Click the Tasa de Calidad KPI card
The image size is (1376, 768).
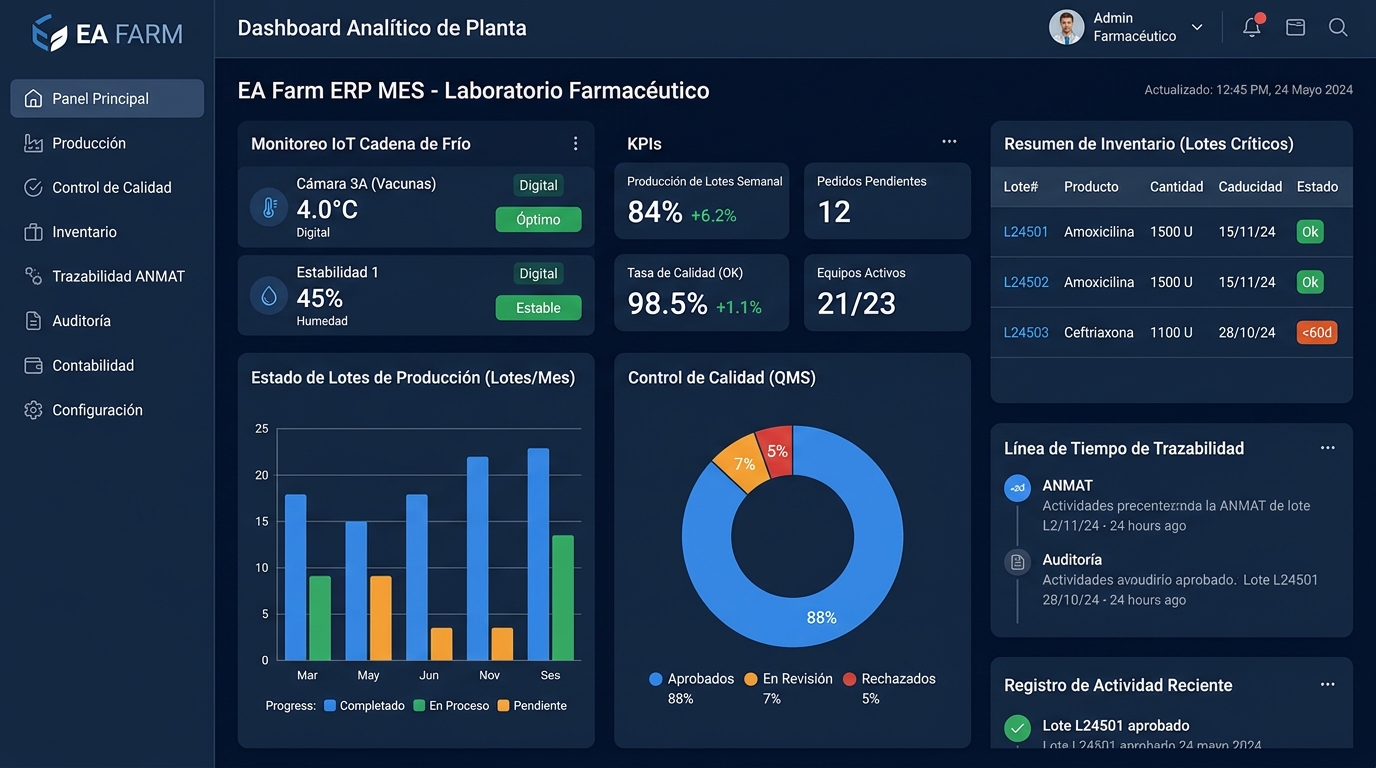[x=701, y=293]
